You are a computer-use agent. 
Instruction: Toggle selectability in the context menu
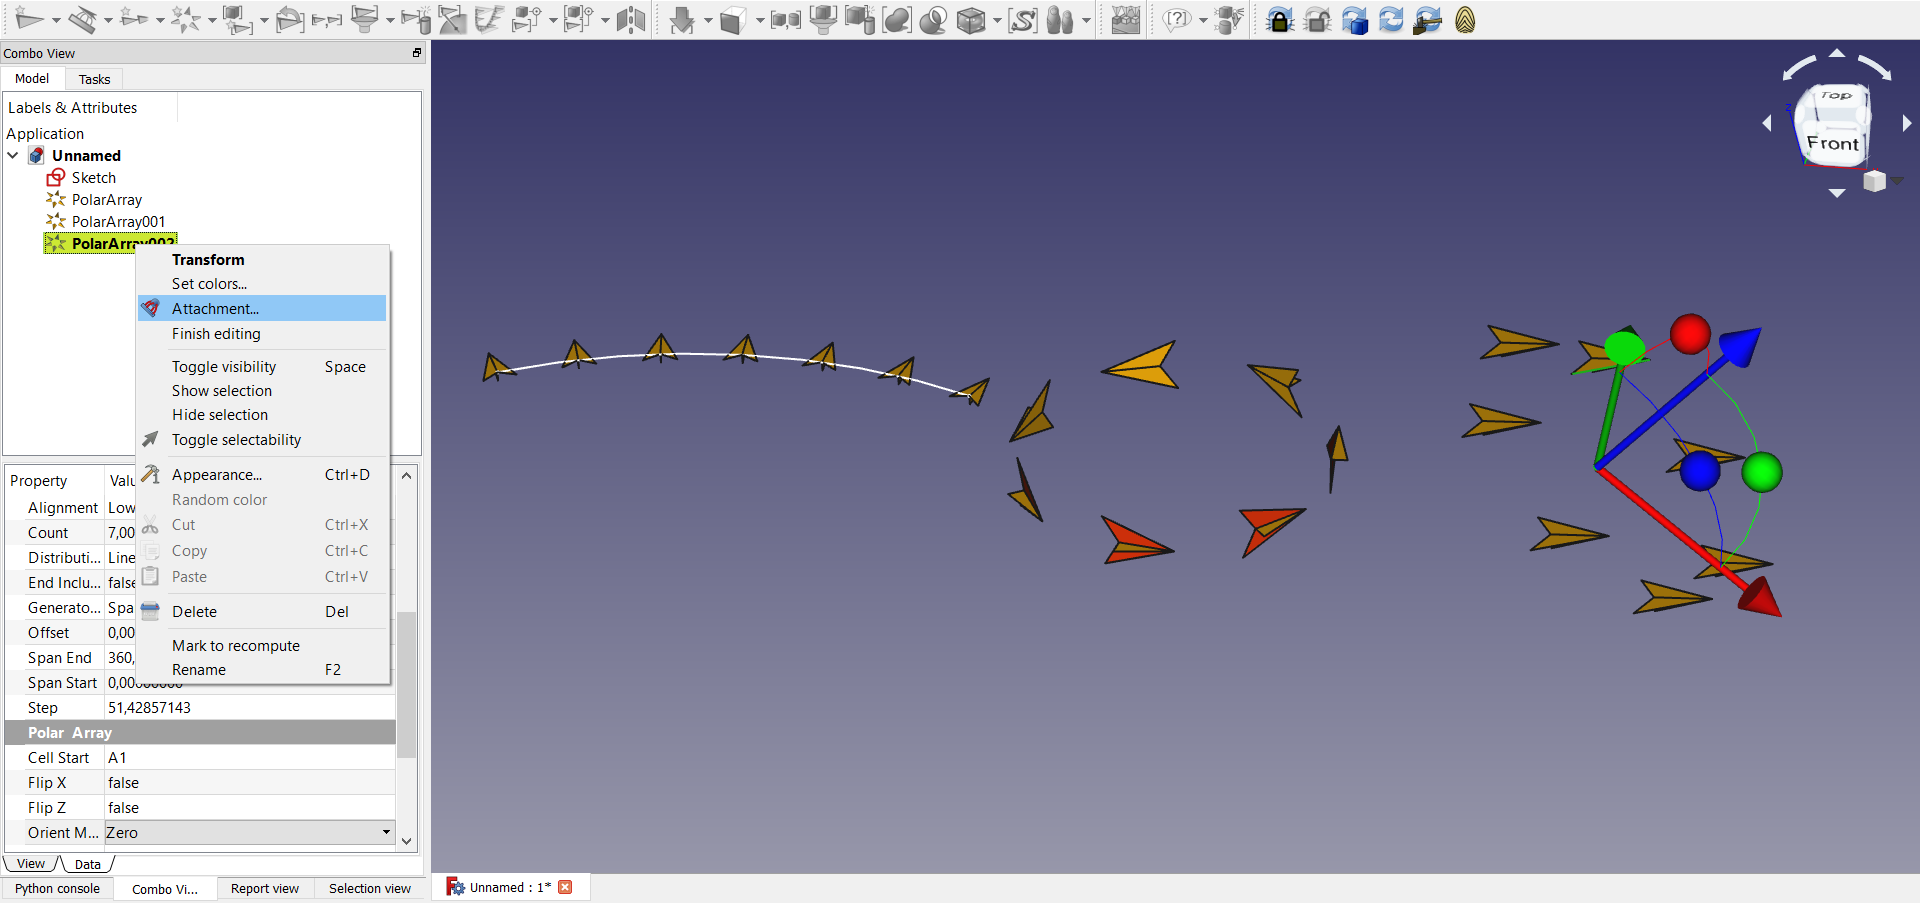236,440
